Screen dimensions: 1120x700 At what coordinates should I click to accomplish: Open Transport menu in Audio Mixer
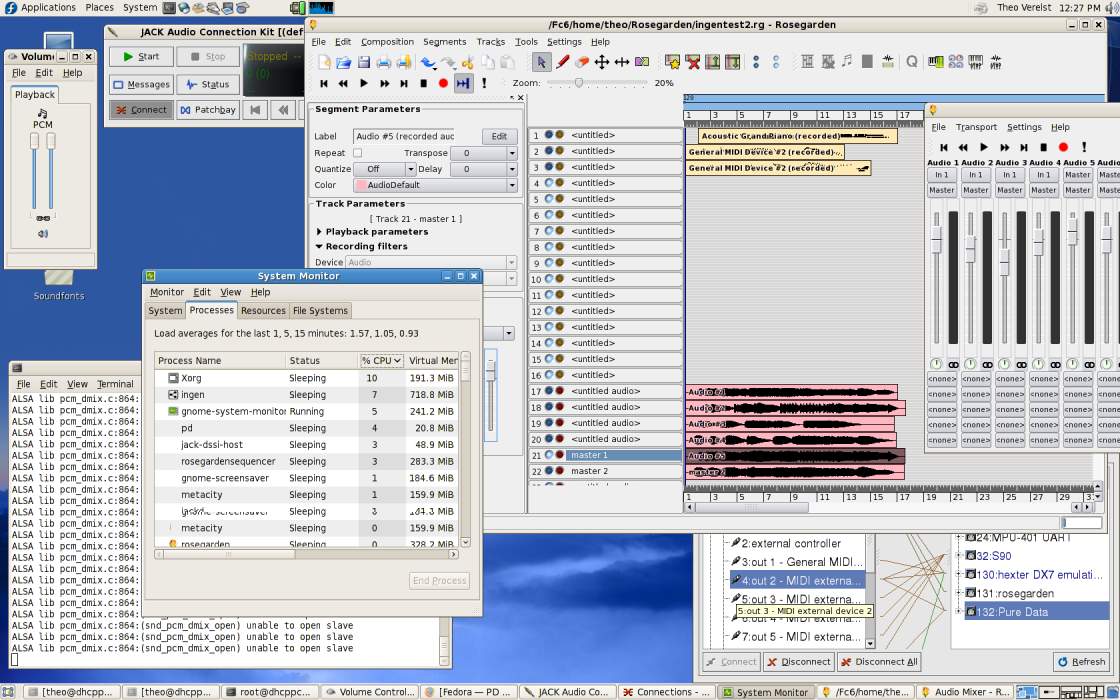(976, 127)
